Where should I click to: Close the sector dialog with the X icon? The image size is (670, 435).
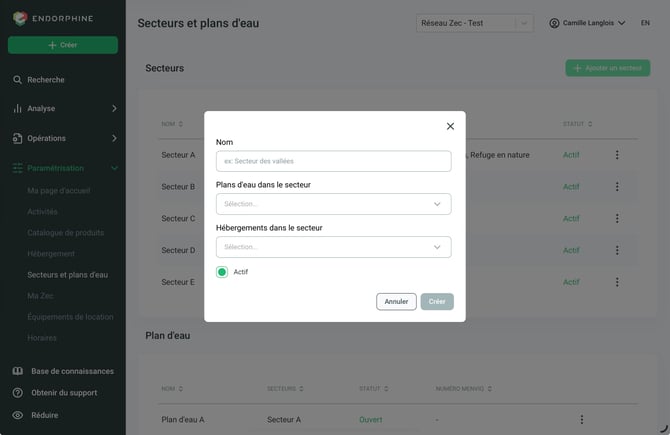pos(450,126)
